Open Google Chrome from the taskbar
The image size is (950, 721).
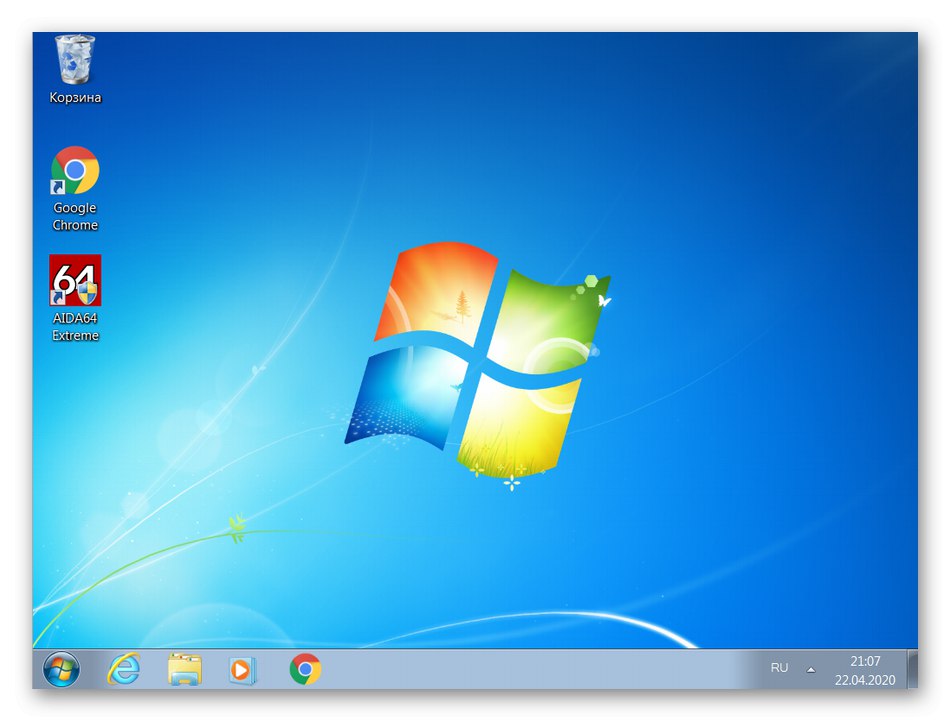coord(305,669)
